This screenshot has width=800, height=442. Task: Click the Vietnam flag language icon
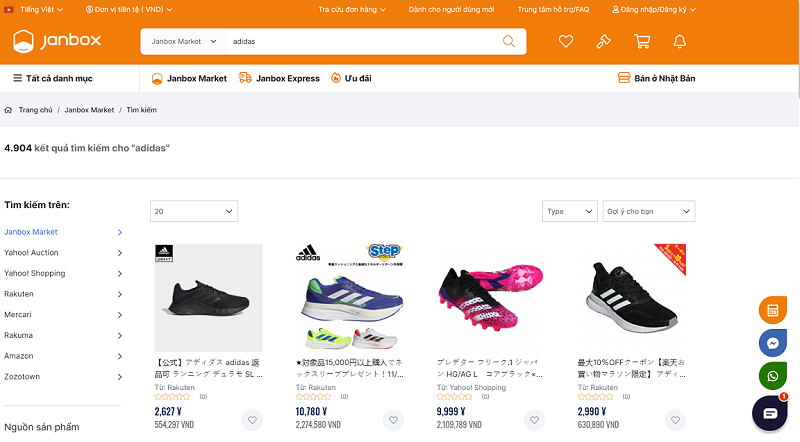click(x=9, y=9)
